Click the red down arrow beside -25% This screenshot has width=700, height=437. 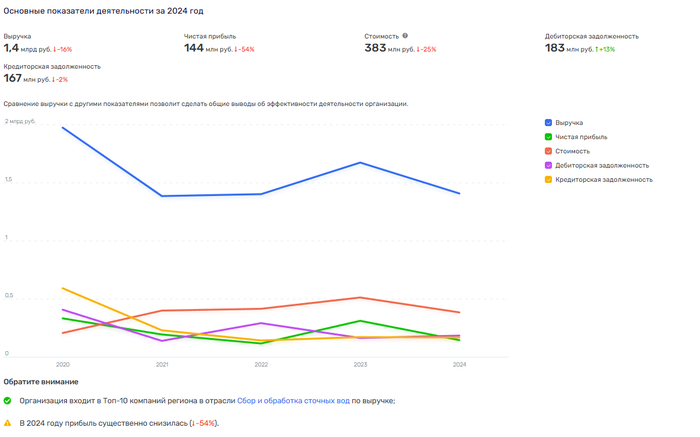pos(419,49)
